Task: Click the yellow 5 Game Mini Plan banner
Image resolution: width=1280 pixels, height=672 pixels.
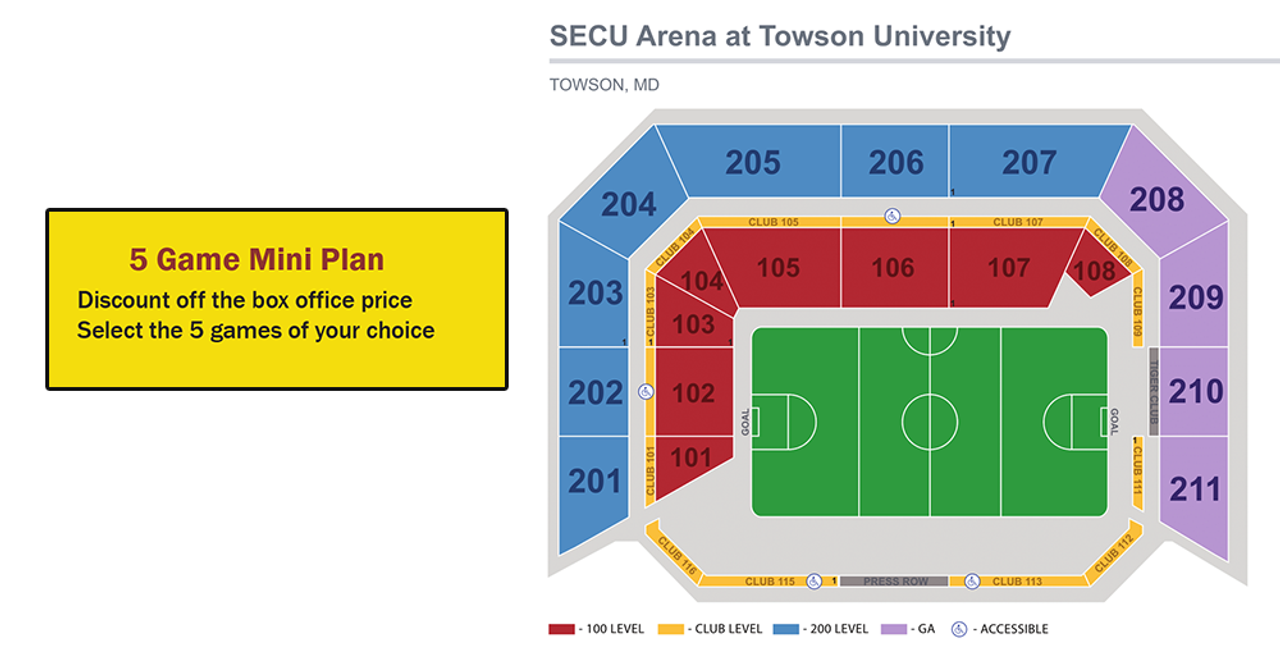Action: point(277,299)
